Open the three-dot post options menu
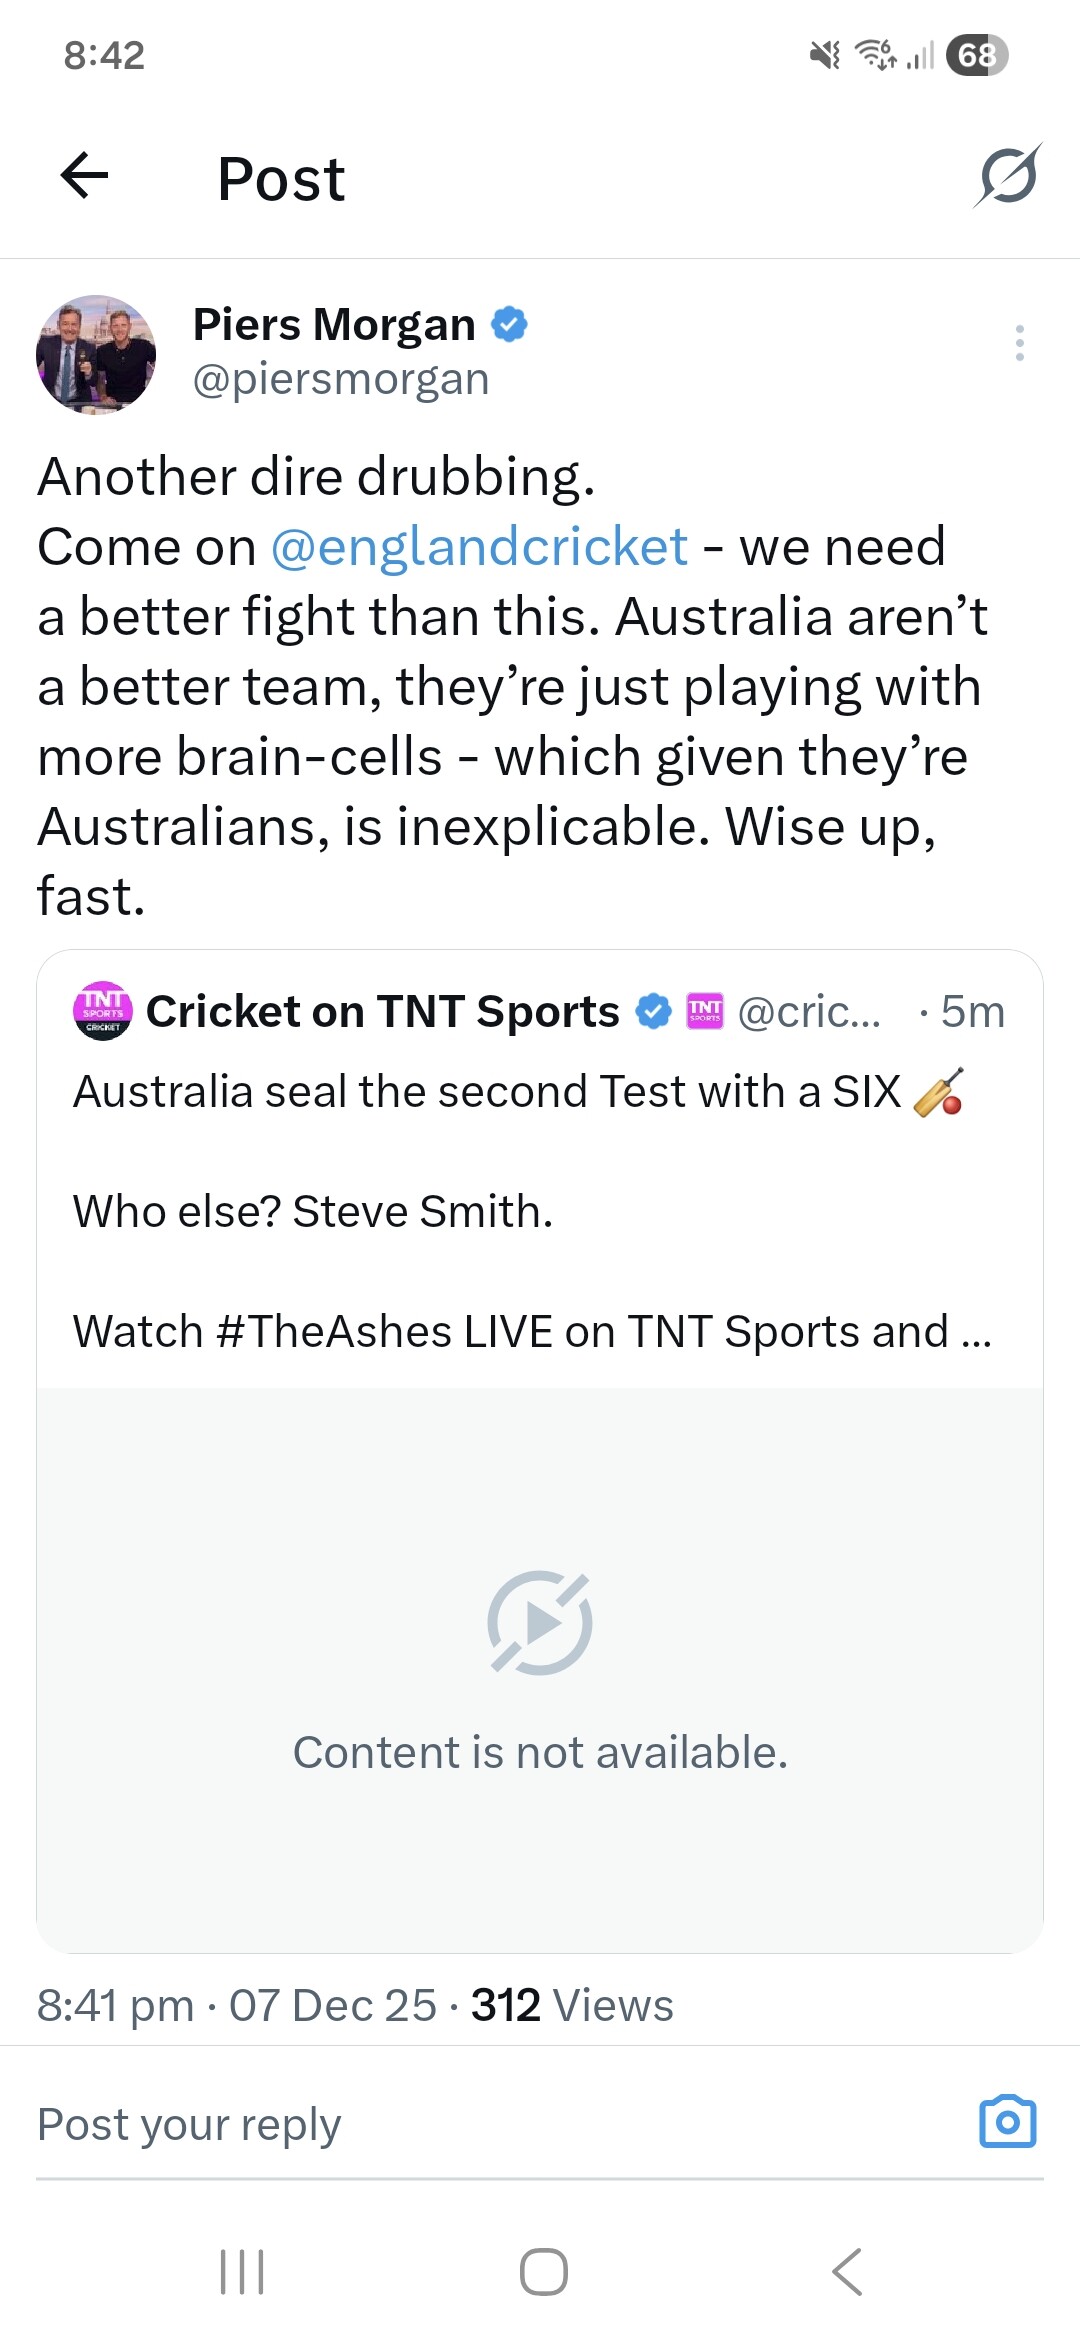The width and height of the screenshot is (1080, 2340). 1019,343
